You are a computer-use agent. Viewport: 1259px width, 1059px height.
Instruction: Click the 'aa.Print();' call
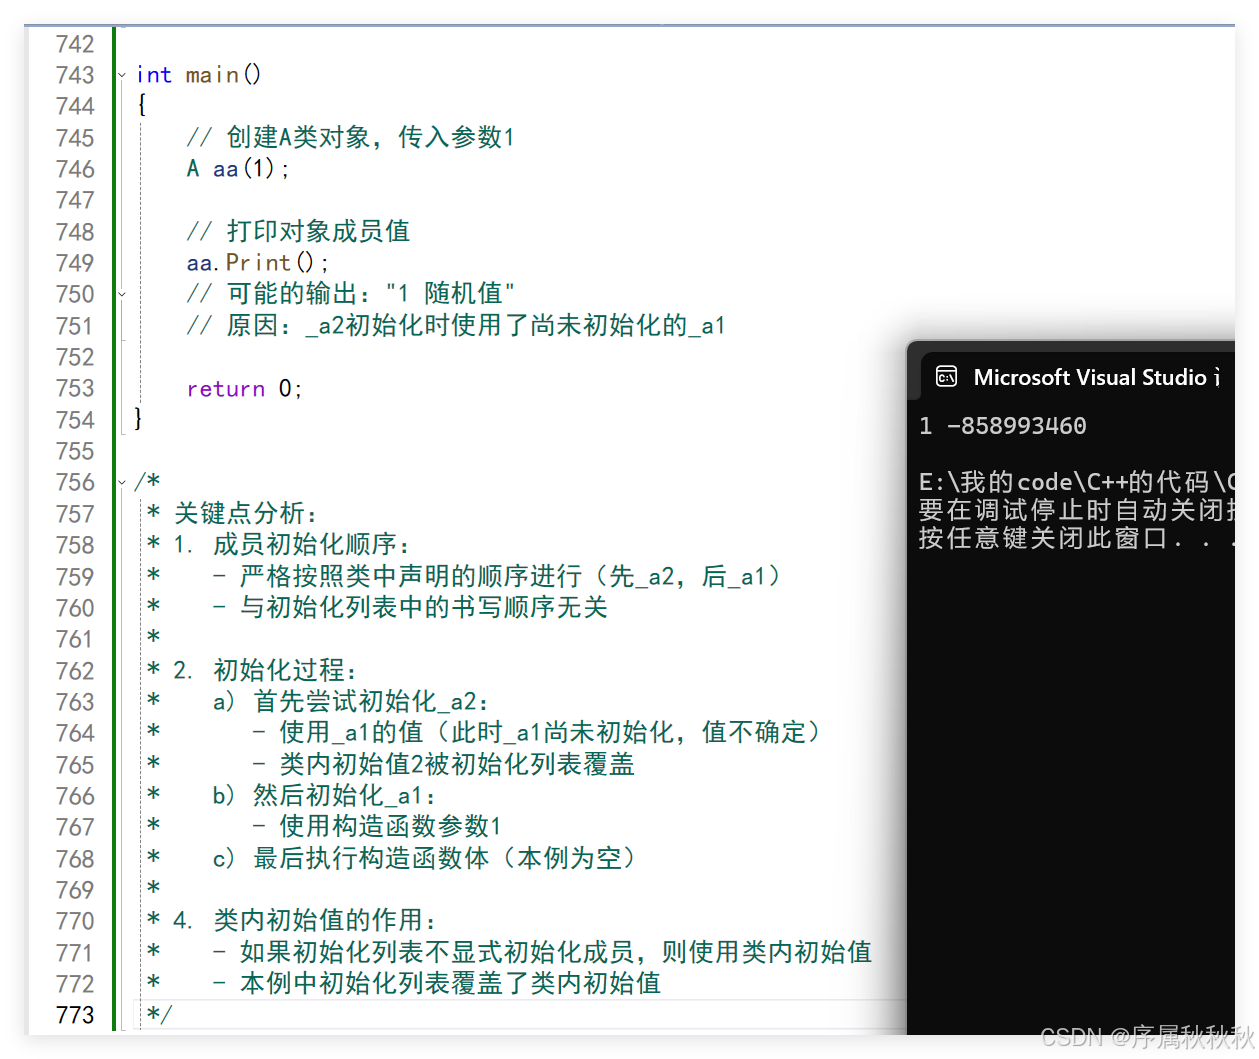(257, 263)
